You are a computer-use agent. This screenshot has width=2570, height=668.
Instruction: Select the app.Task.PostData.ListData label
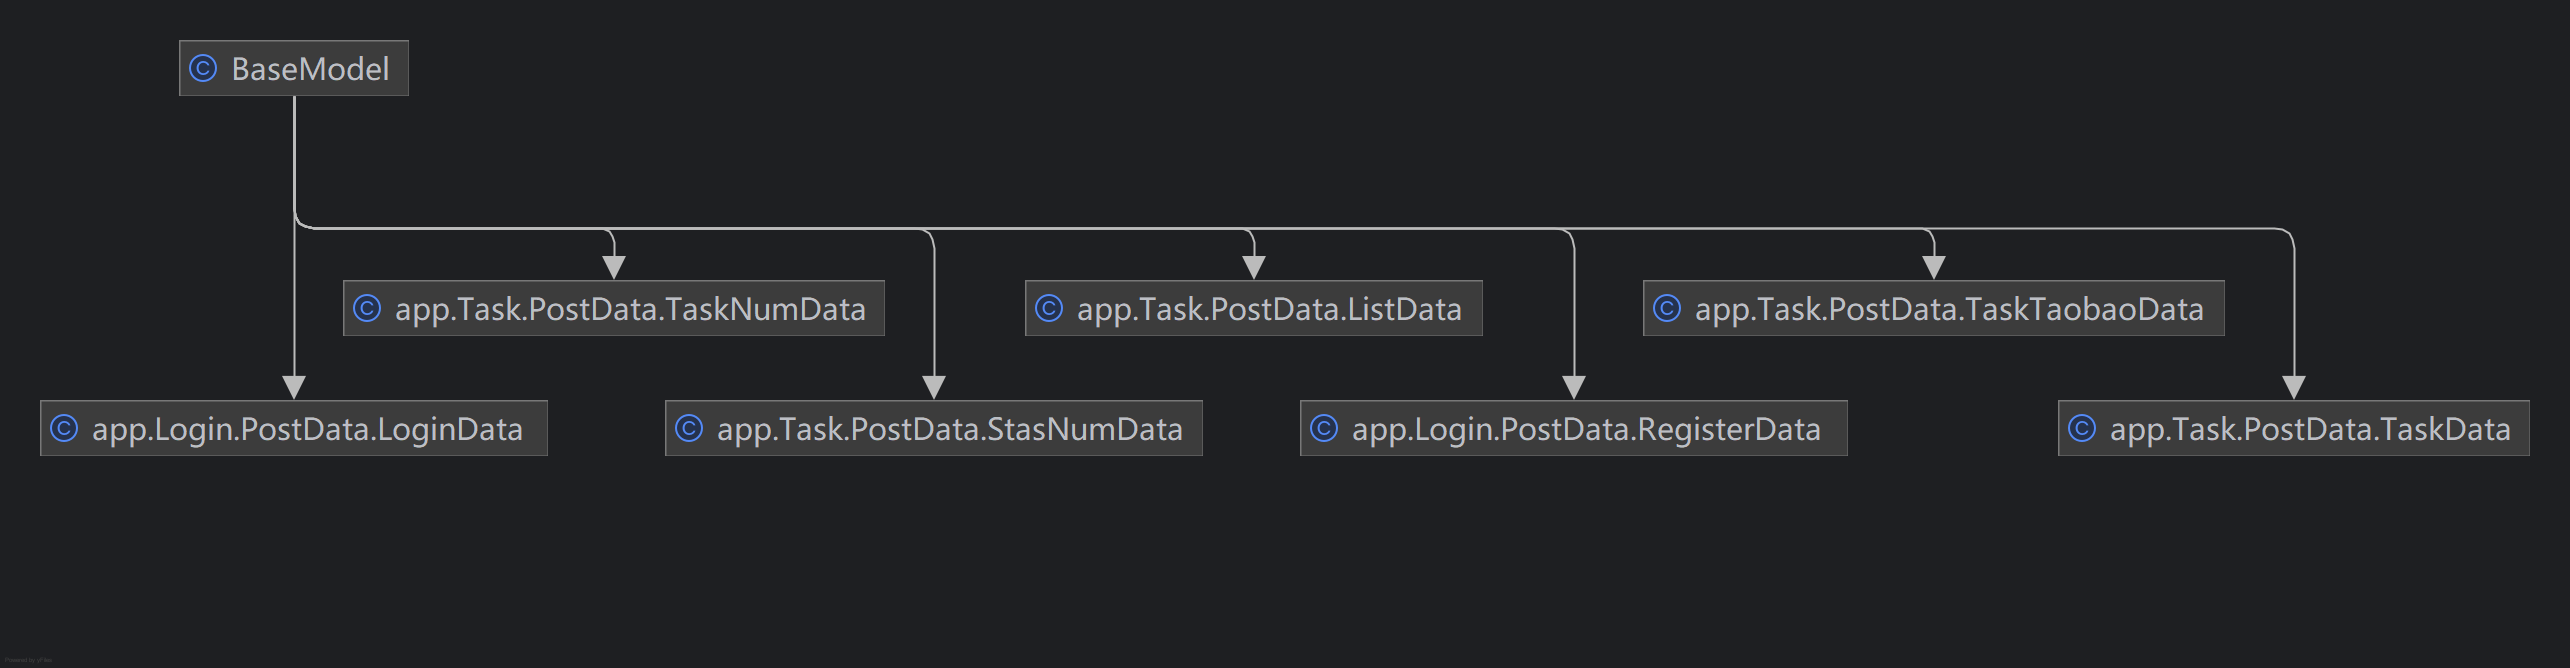(x=1269, y=309)
